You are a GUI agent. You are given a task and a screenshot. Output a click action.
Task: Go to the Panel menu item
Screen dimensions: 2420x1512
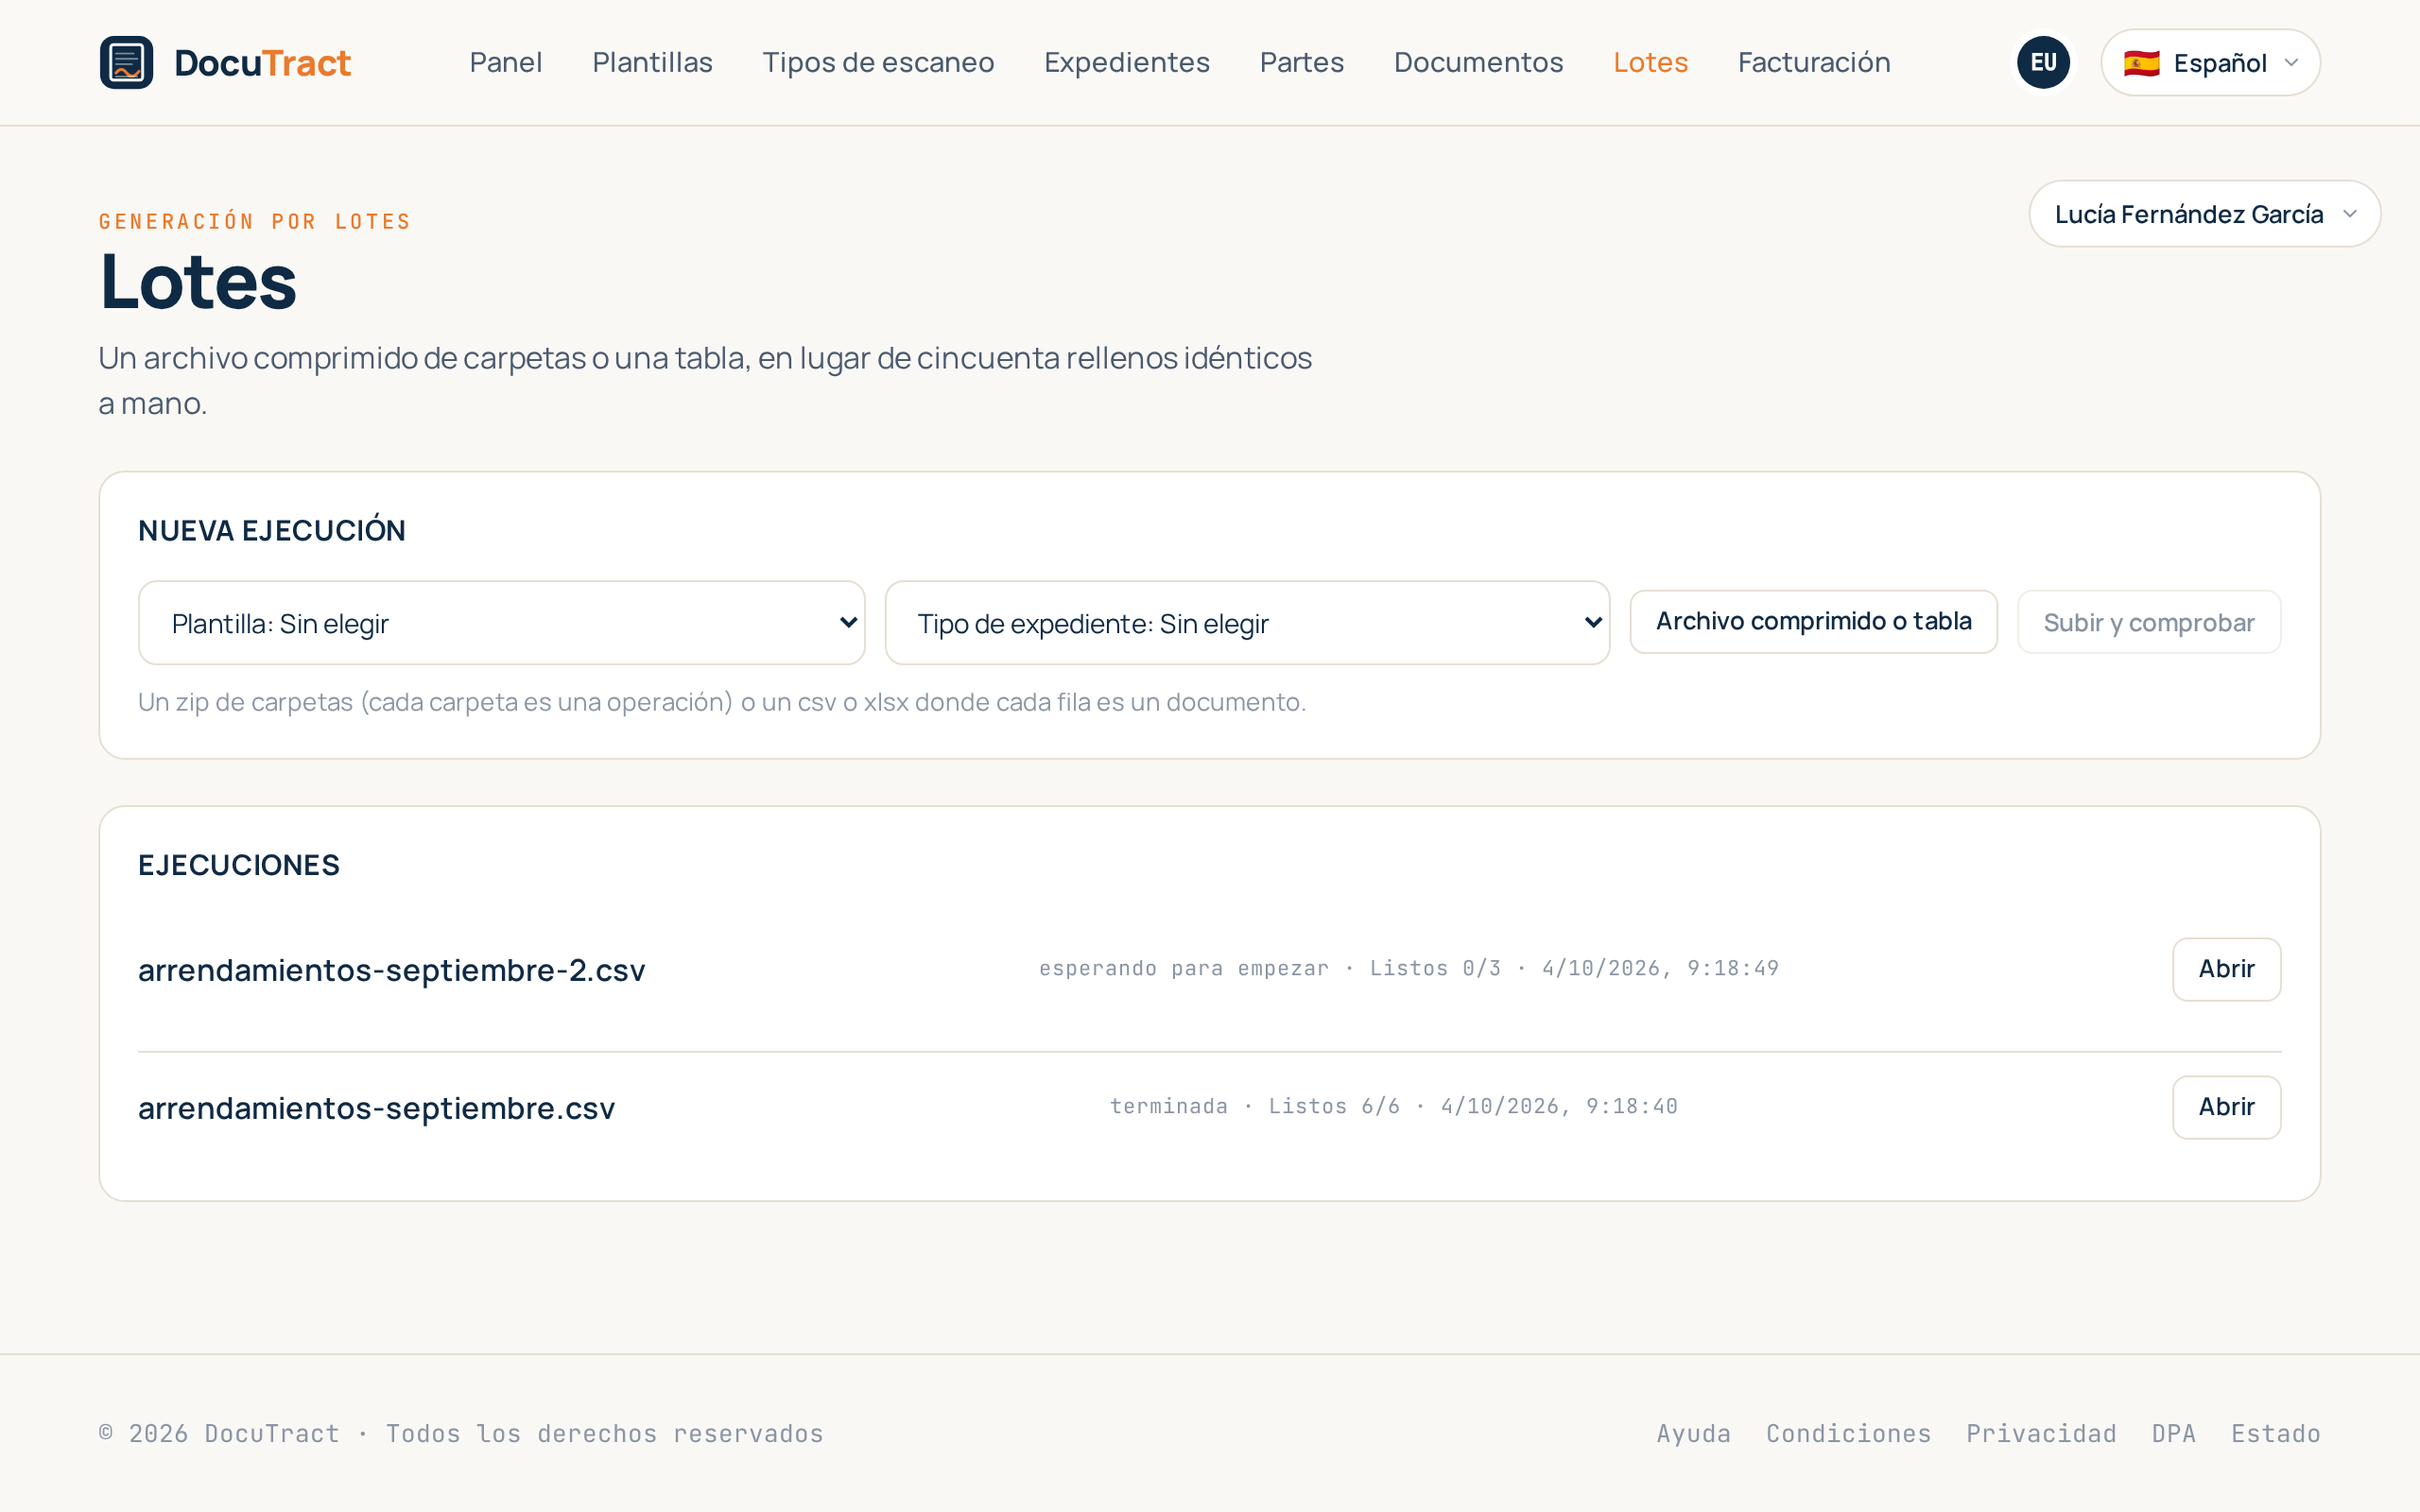pos(506,62)
